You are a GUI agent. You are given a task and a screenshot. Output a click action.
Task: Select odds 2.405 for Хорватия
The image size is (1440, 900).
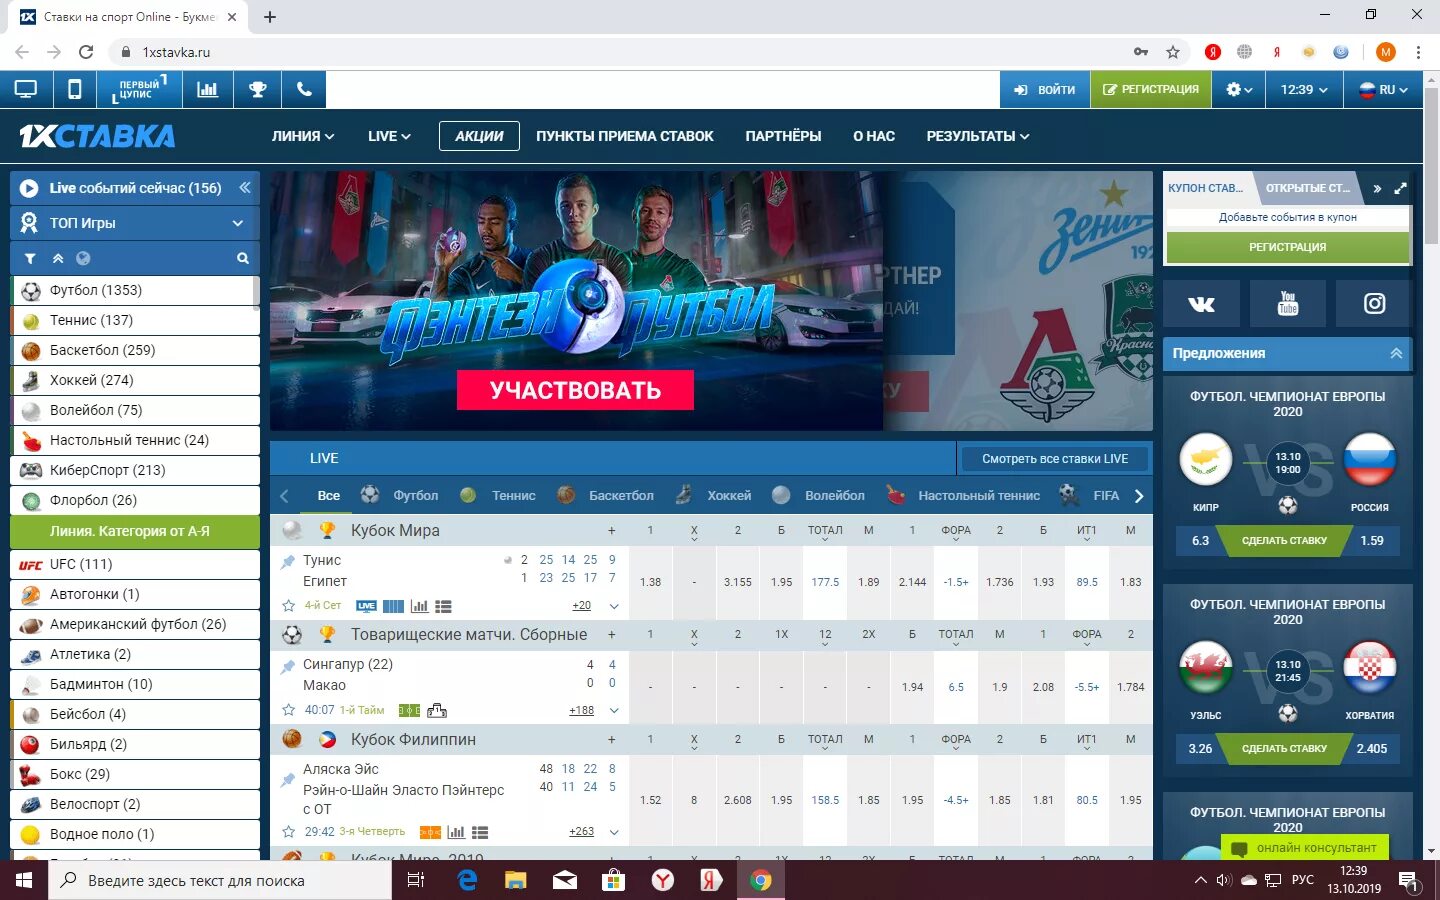click(1371, 749)
